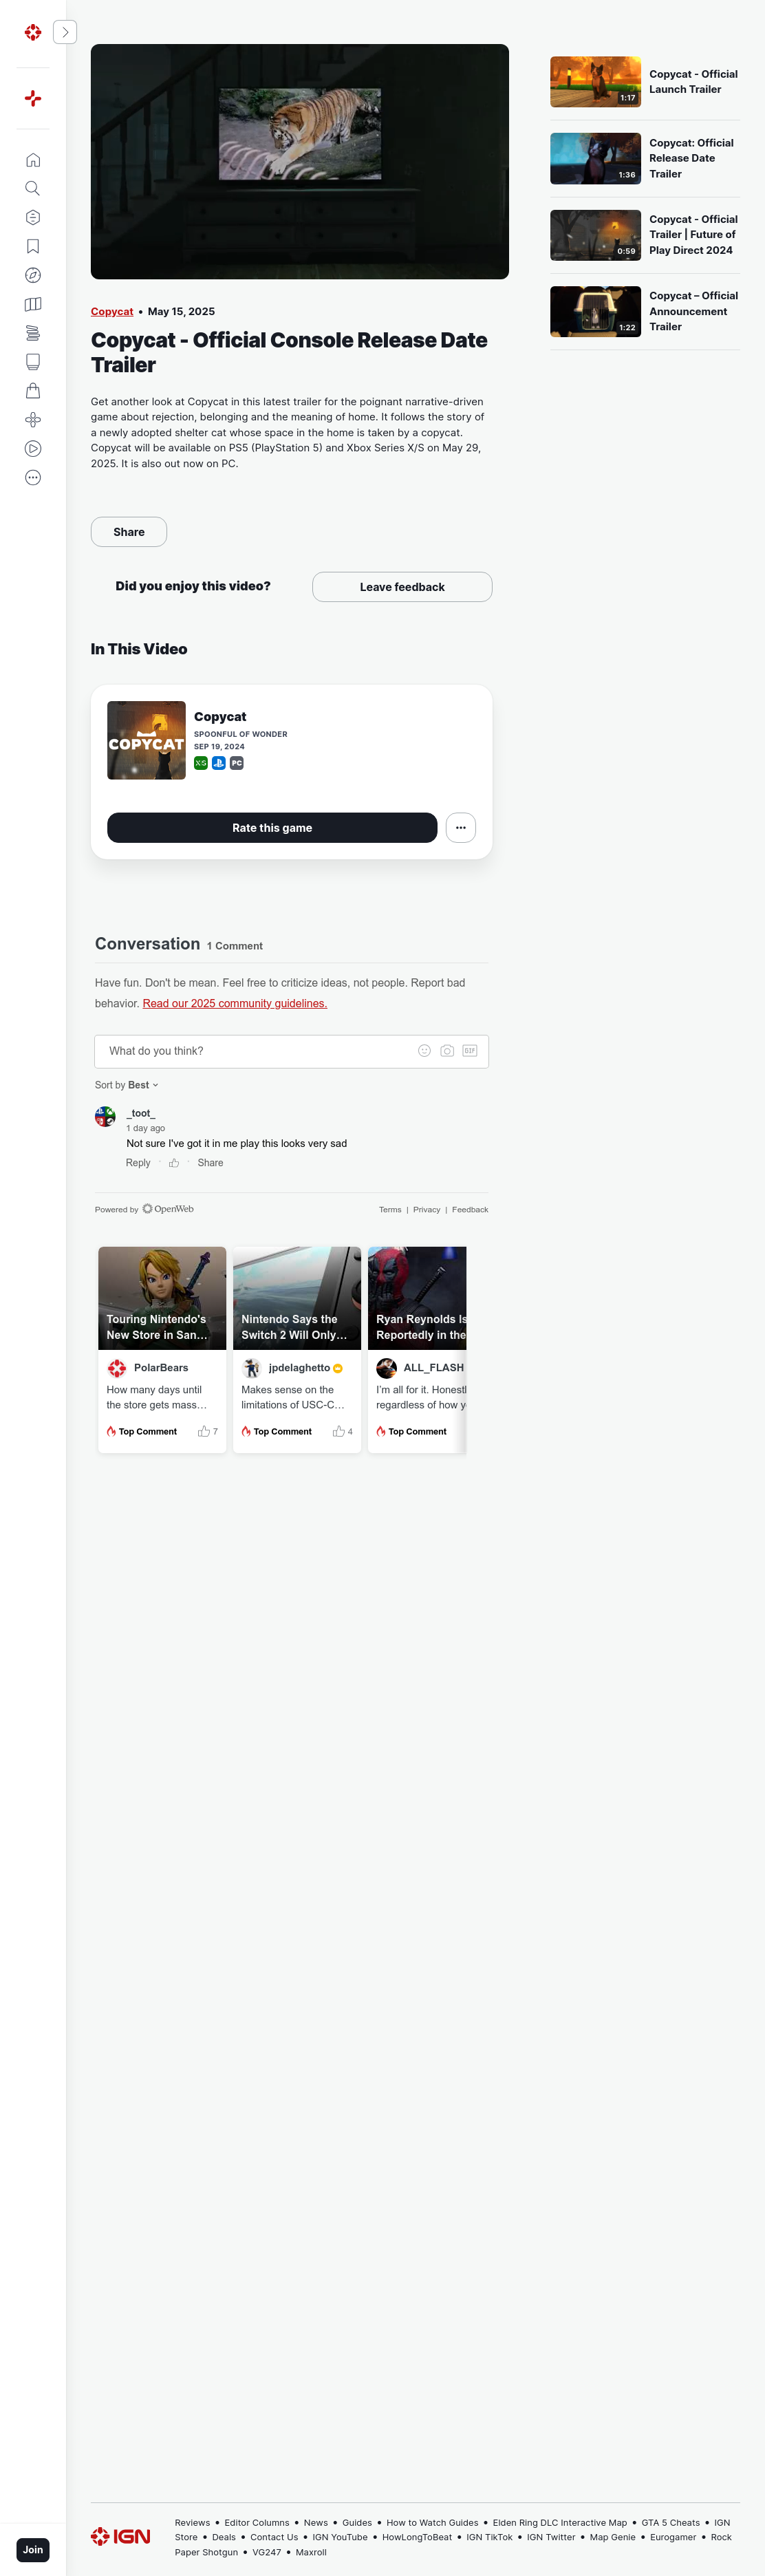Open the IGN YouTube footer link

click(340, 2537)
